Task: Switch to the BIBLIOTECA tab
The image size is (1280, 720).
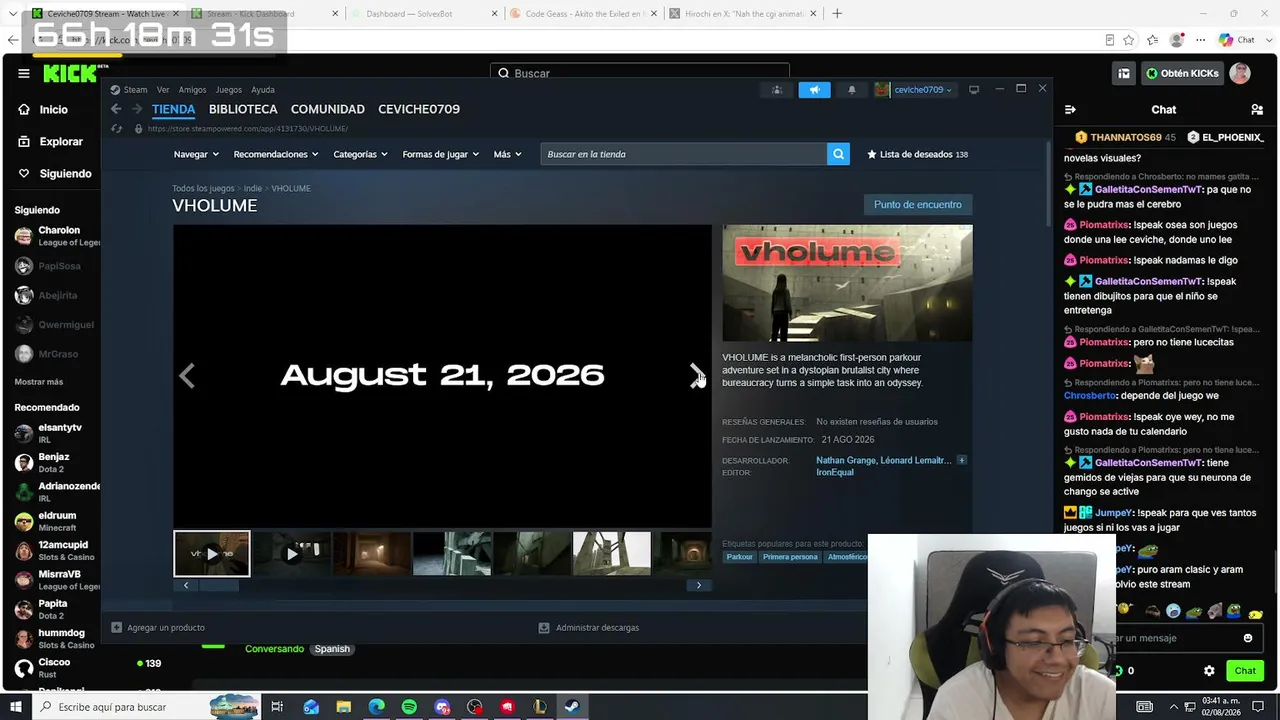Action: coord(243,109)
